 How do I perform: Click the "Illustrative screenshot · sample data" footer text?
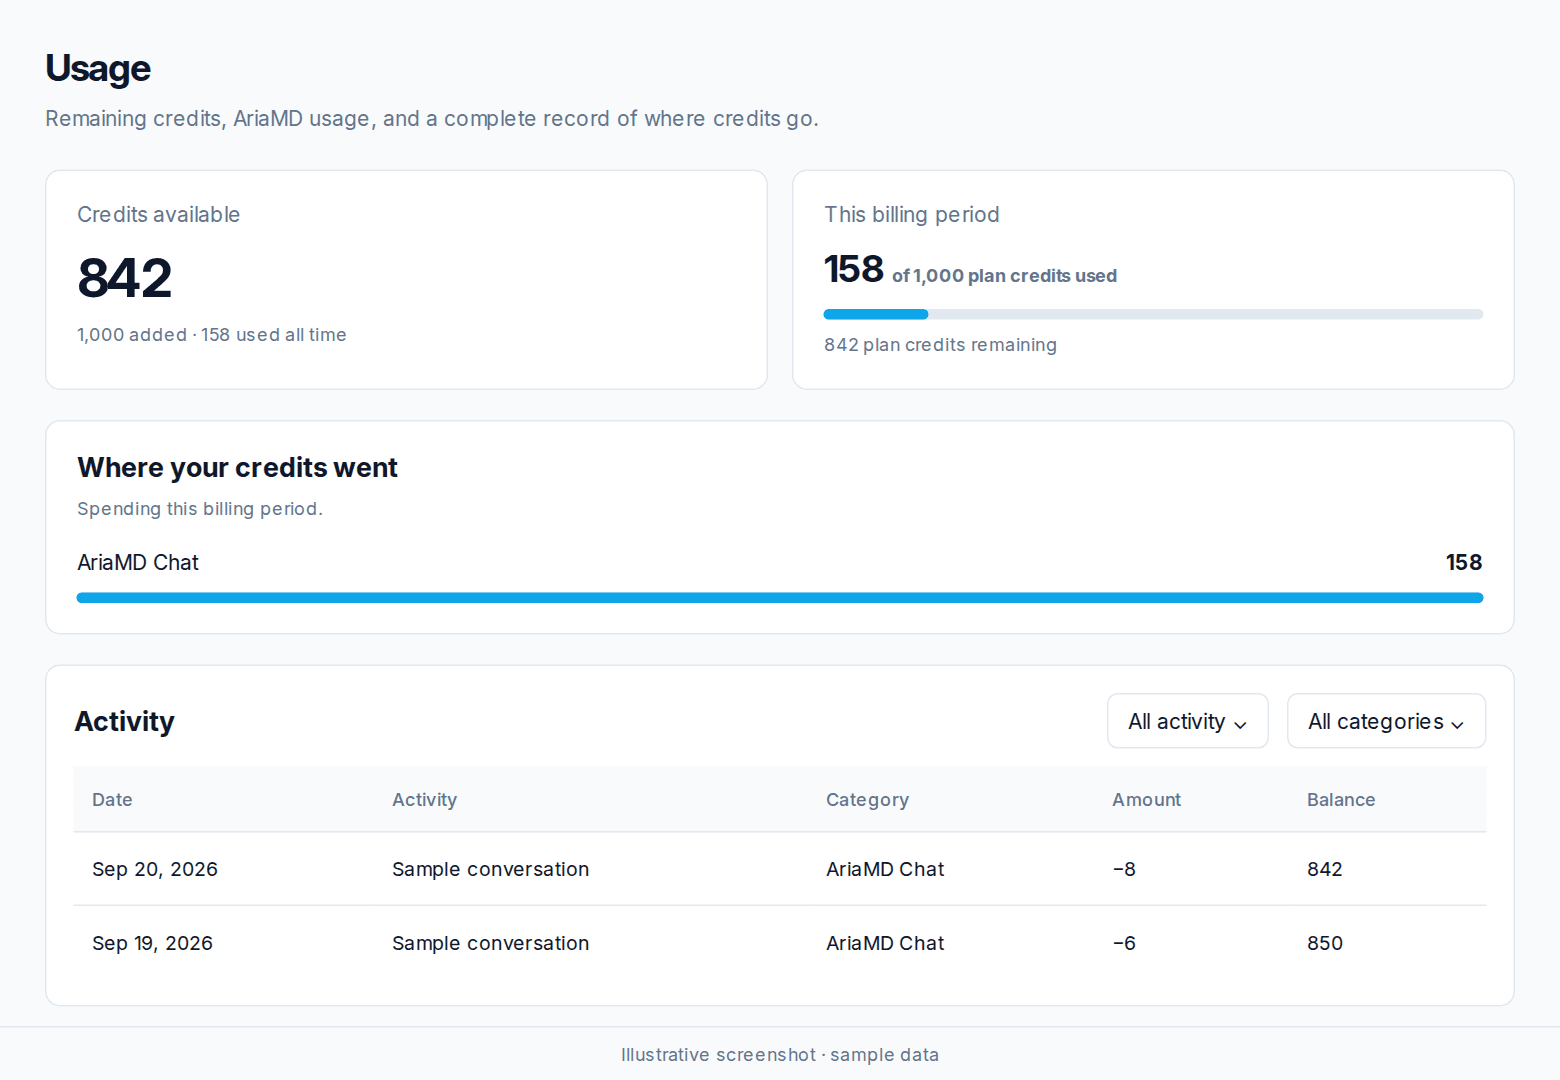pyautogui.click(x=780, y=1055)
